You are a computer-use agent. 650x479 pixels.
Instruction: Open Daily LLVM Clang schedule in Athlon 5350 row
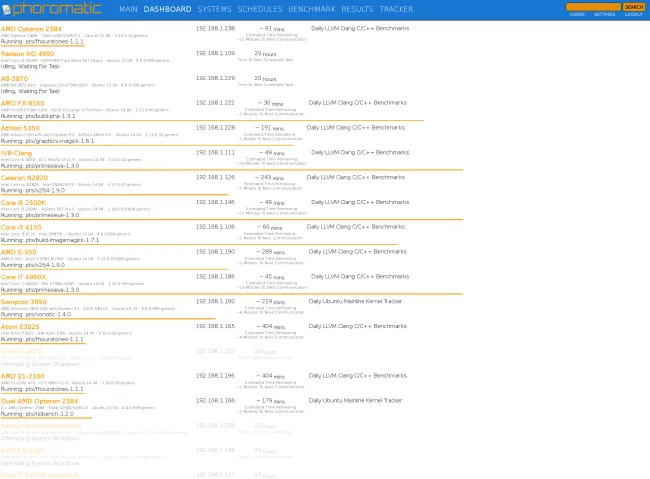coord(356,127)
